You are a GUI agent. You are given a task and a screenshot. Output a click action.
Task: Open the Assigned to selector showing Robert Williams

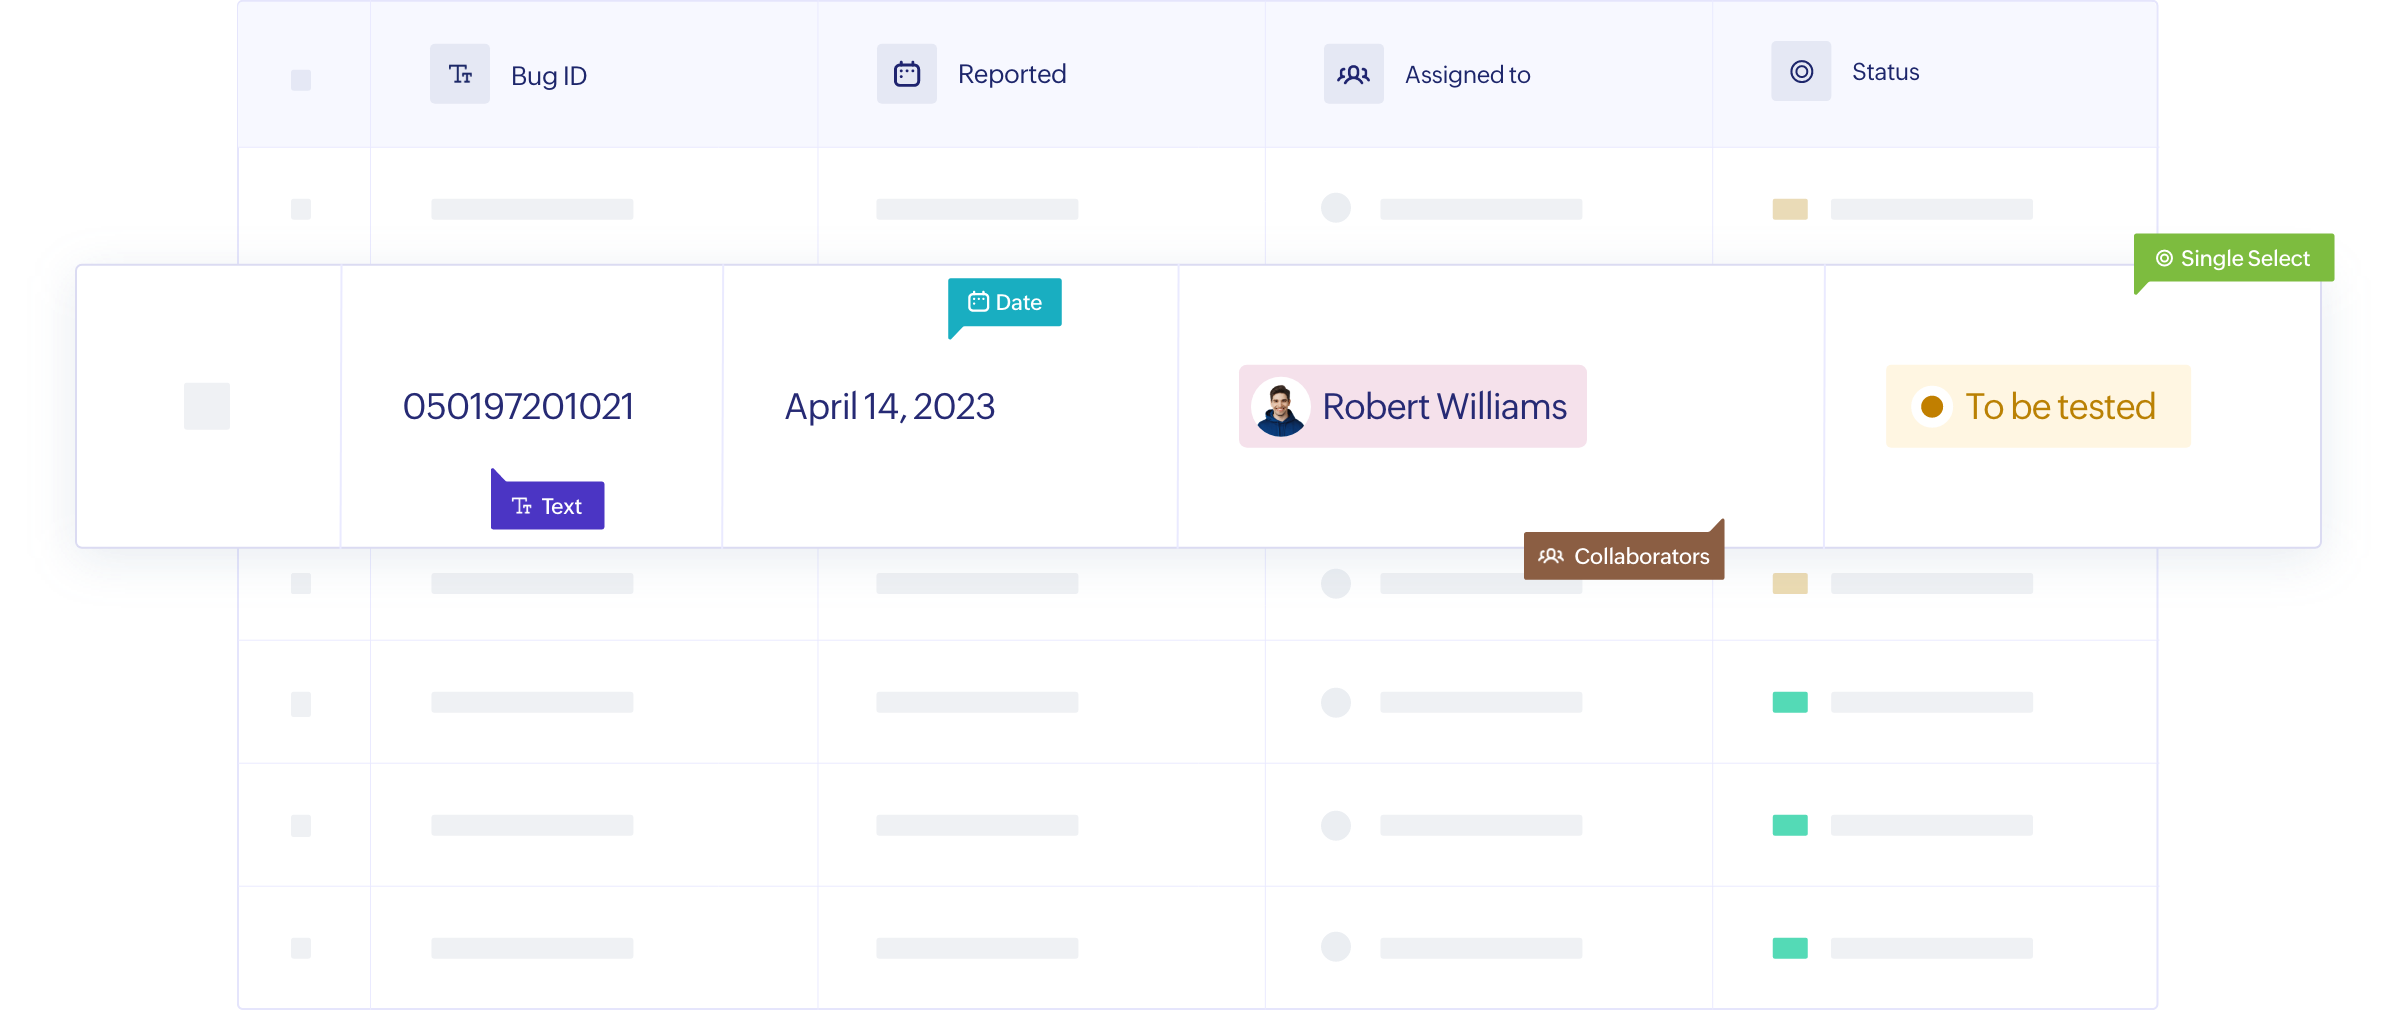[1412, 406]
